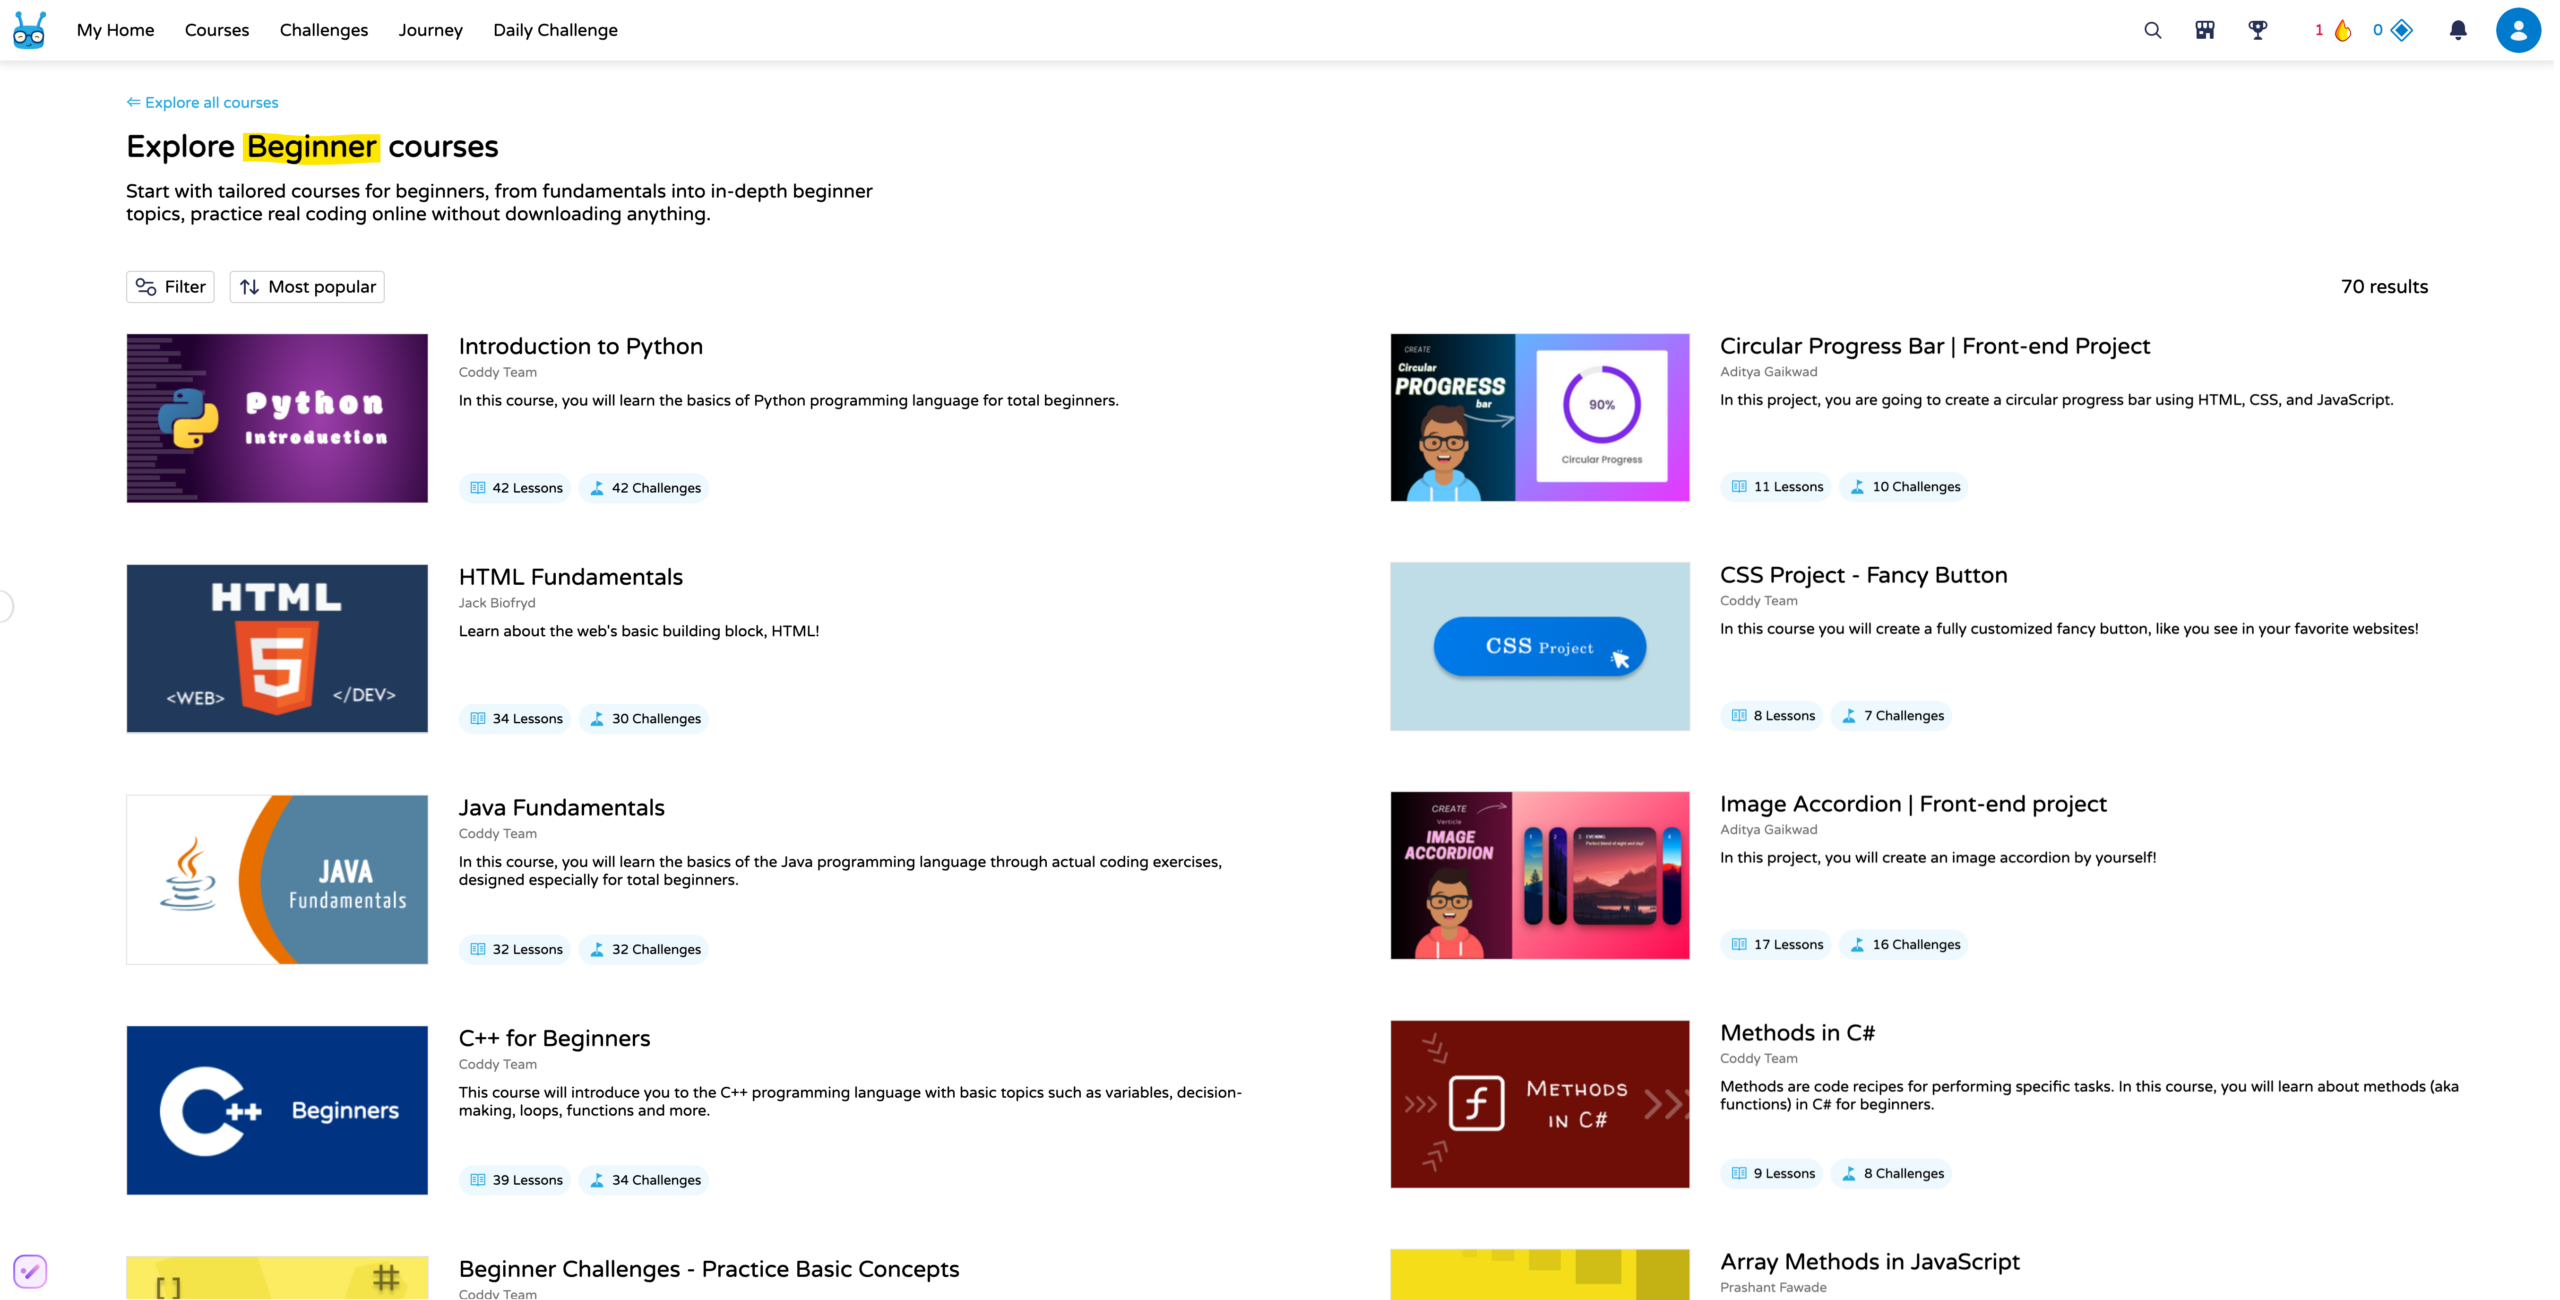2560x1300 pixels.
Task: Open the shop store icon
Action: point(2204,30)
